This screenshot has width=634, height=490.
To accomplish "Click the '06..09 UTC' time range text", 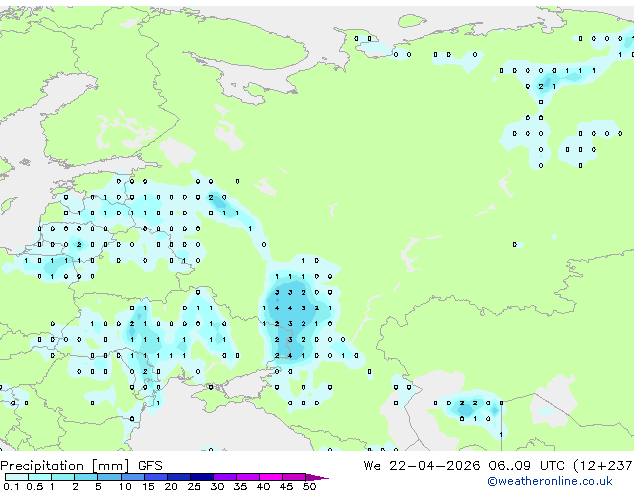I will [x=526, y=466].
